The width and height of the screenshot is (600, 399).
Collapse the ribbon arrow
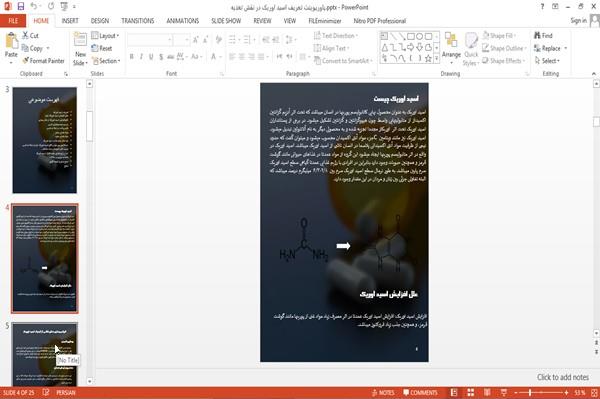click(x=593, y=73)
